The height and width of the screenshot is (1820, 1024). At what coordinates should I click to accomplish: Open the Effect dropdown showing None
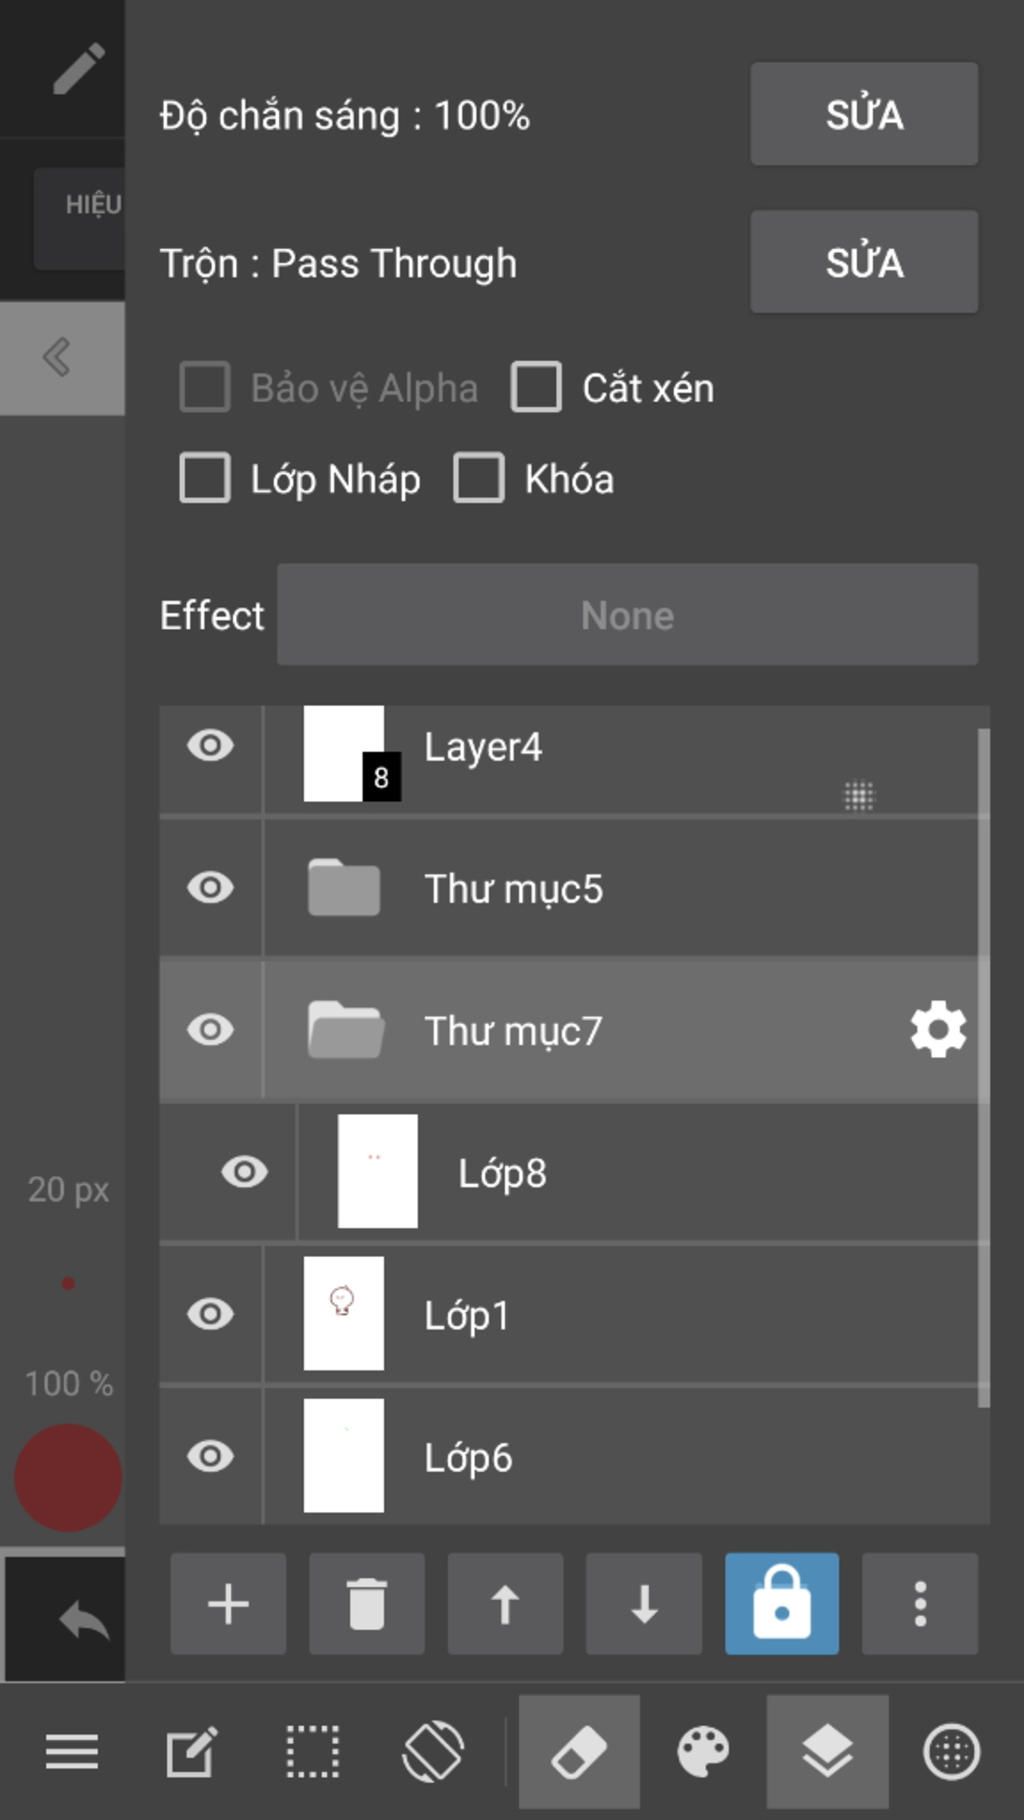point(627,615)
